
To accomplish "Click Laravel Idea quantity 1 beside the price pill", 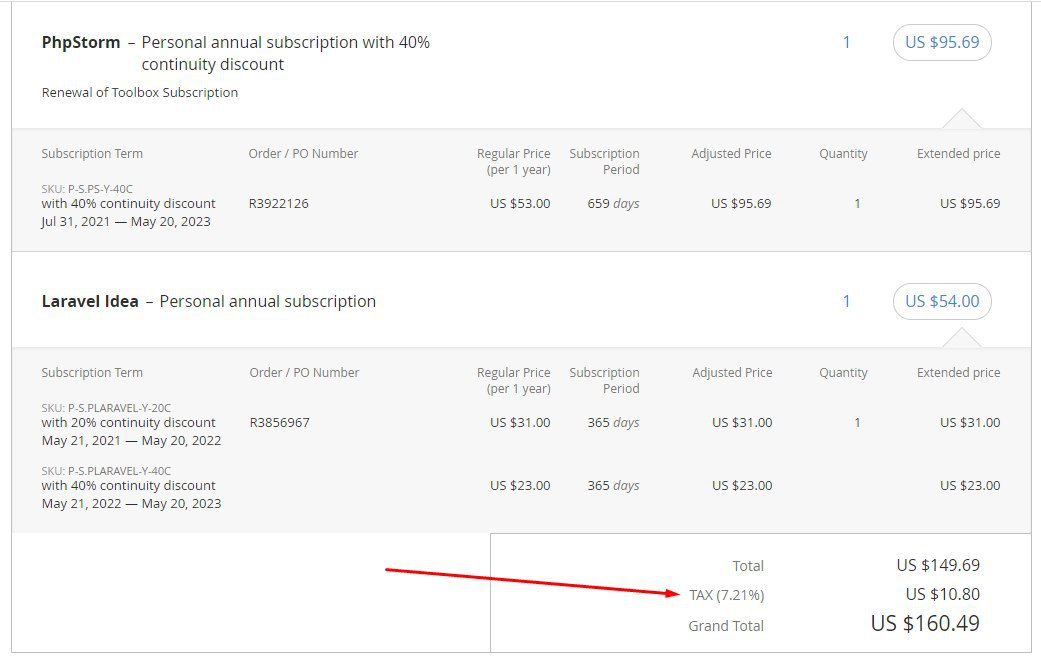I will (846, 301).
